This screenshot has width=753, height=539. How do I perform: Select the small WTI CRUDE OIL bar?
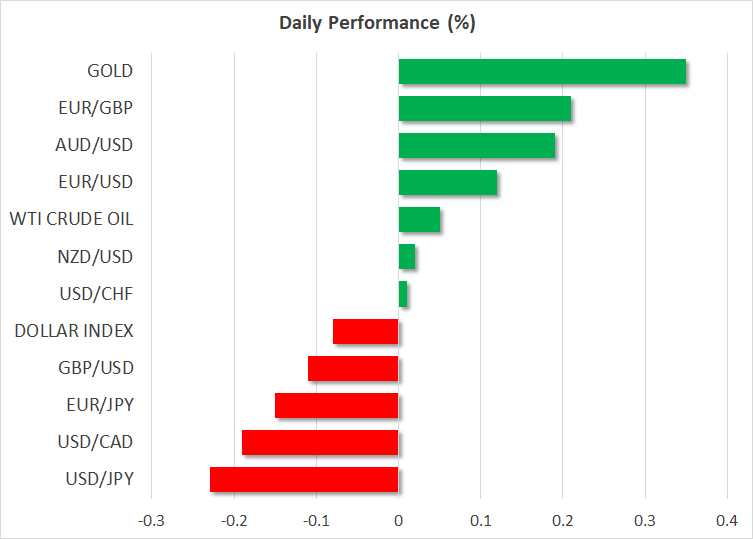(x=419, y=220)
